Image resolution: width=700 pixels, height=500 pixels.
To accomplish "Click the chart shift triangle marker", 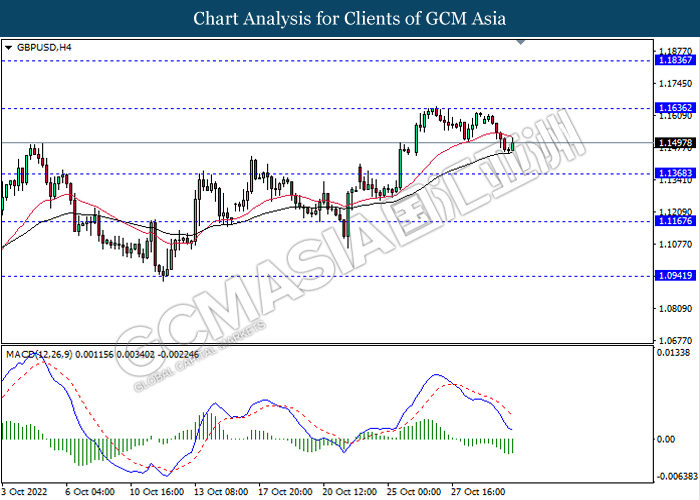I will point(521,42).
